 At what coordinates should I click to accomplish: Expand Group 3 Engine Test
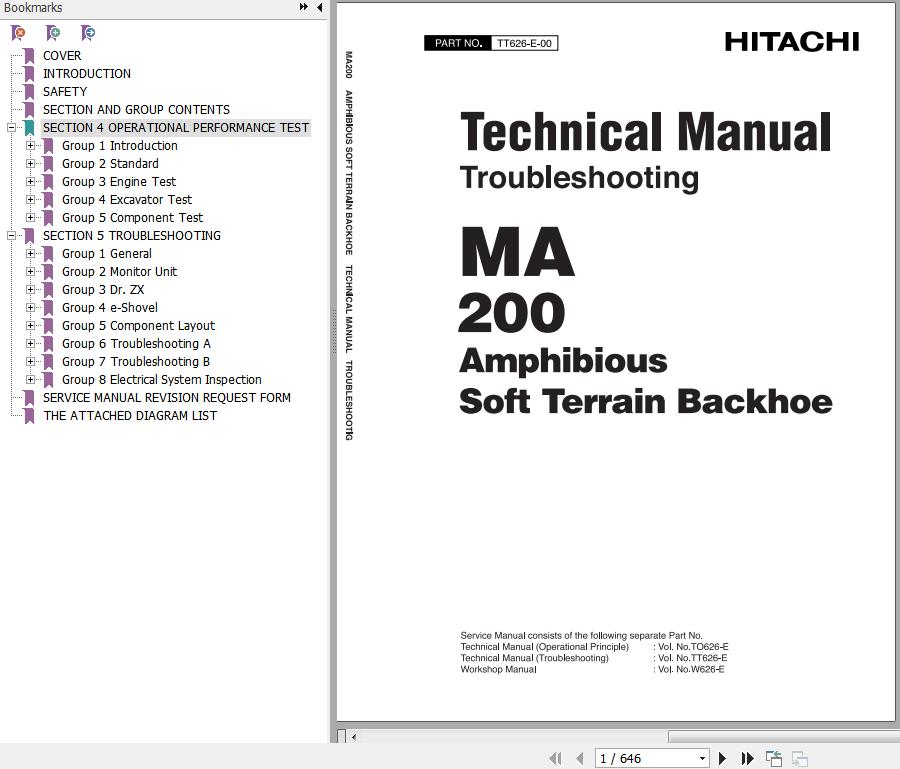coord(30,181)
